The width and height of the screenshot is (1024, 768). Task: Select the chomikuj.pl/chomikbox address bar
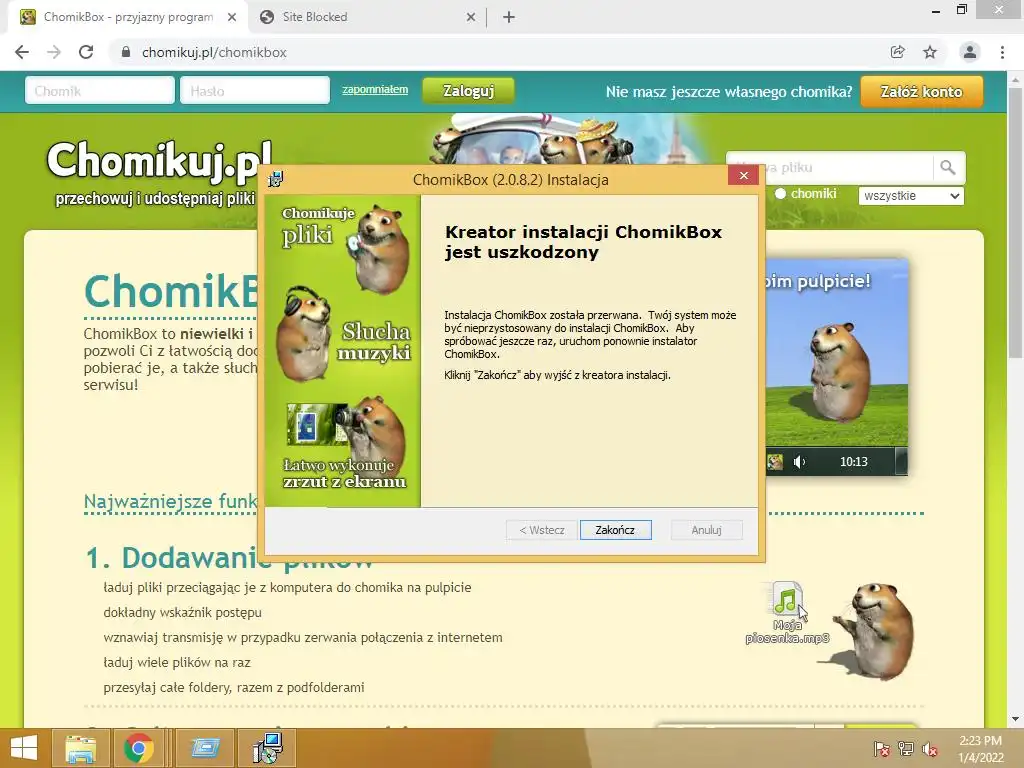214,52
